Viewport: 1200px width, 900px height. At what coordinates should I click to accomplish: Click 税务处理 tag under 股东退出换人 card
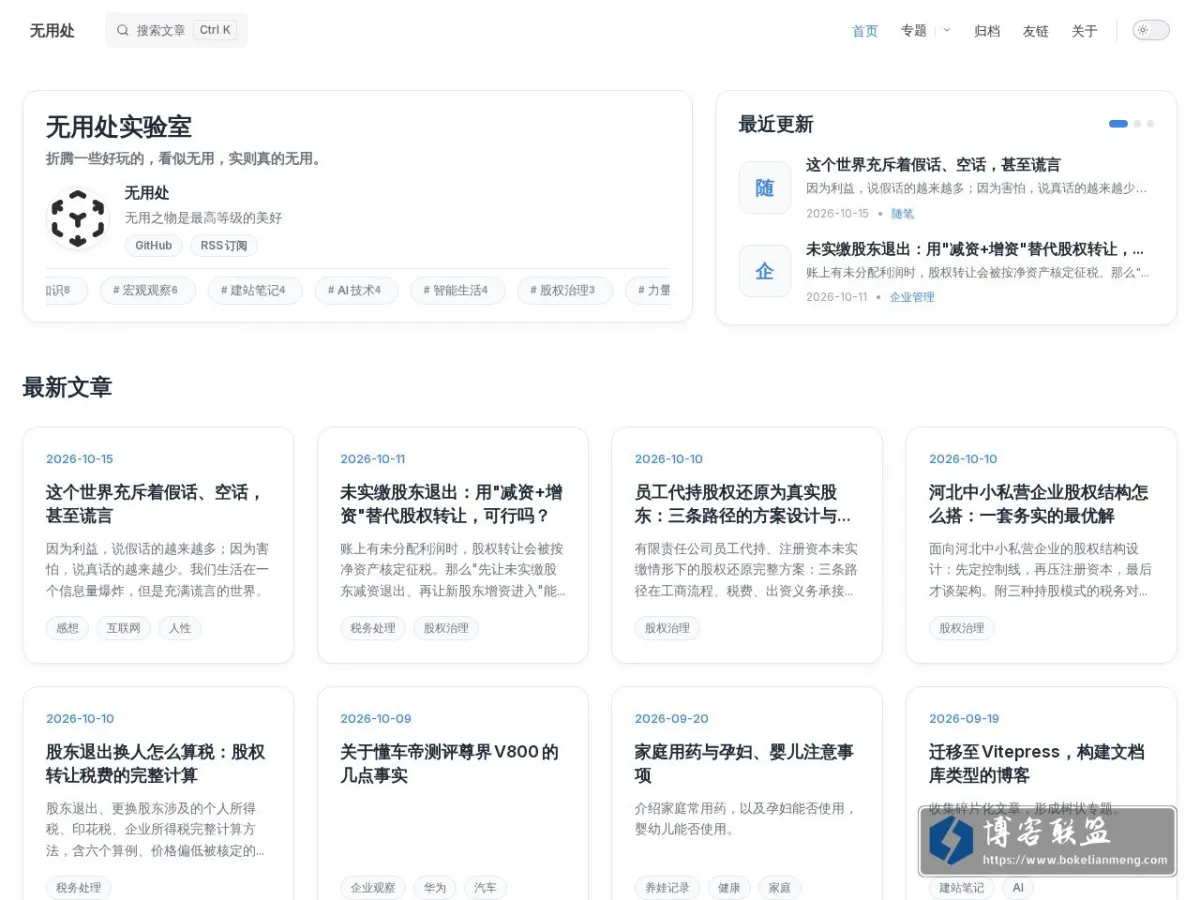(x=79, y=887)
